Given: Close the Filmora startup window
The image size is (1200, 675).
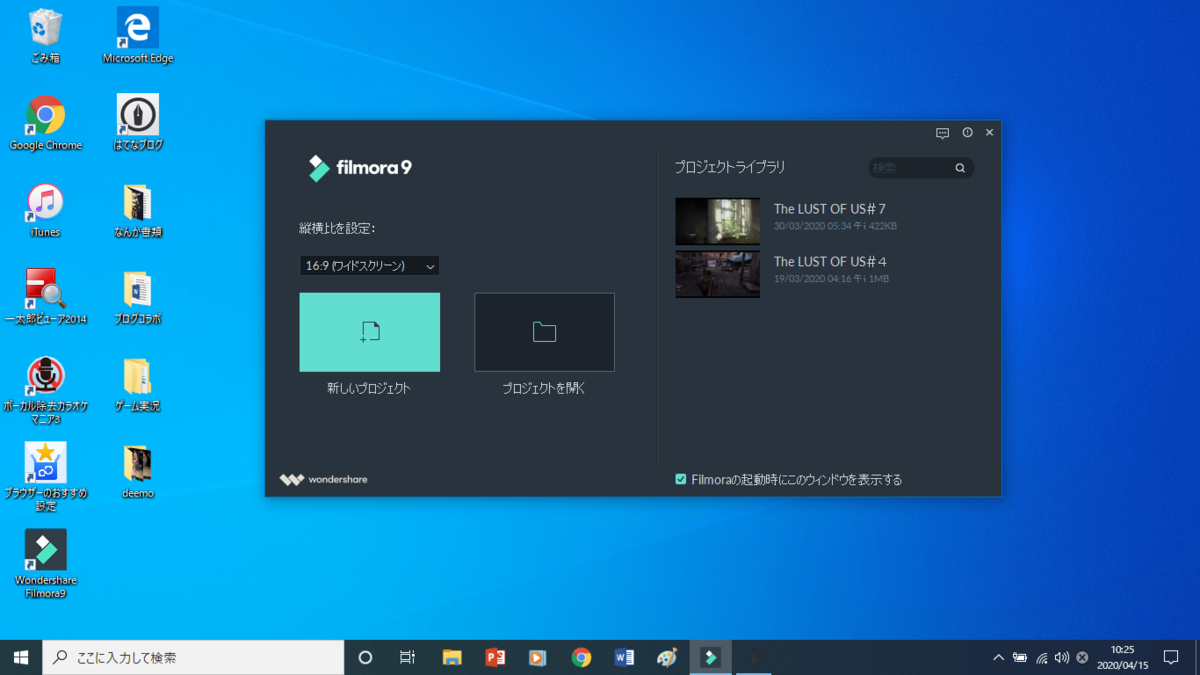Looking at the screenshot, I should pyautogui.click(x=990, y=133).
